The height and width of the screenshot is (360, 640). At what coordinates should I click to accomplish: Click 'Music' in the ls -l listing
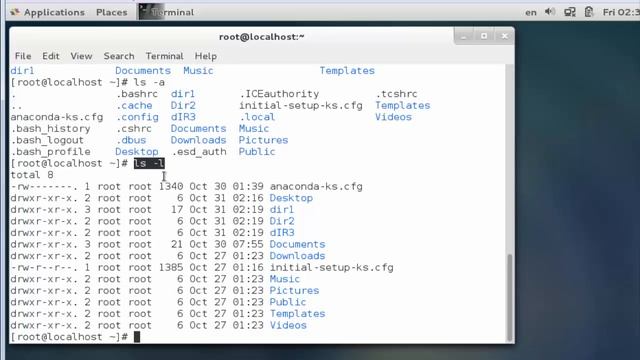point(284,279)
